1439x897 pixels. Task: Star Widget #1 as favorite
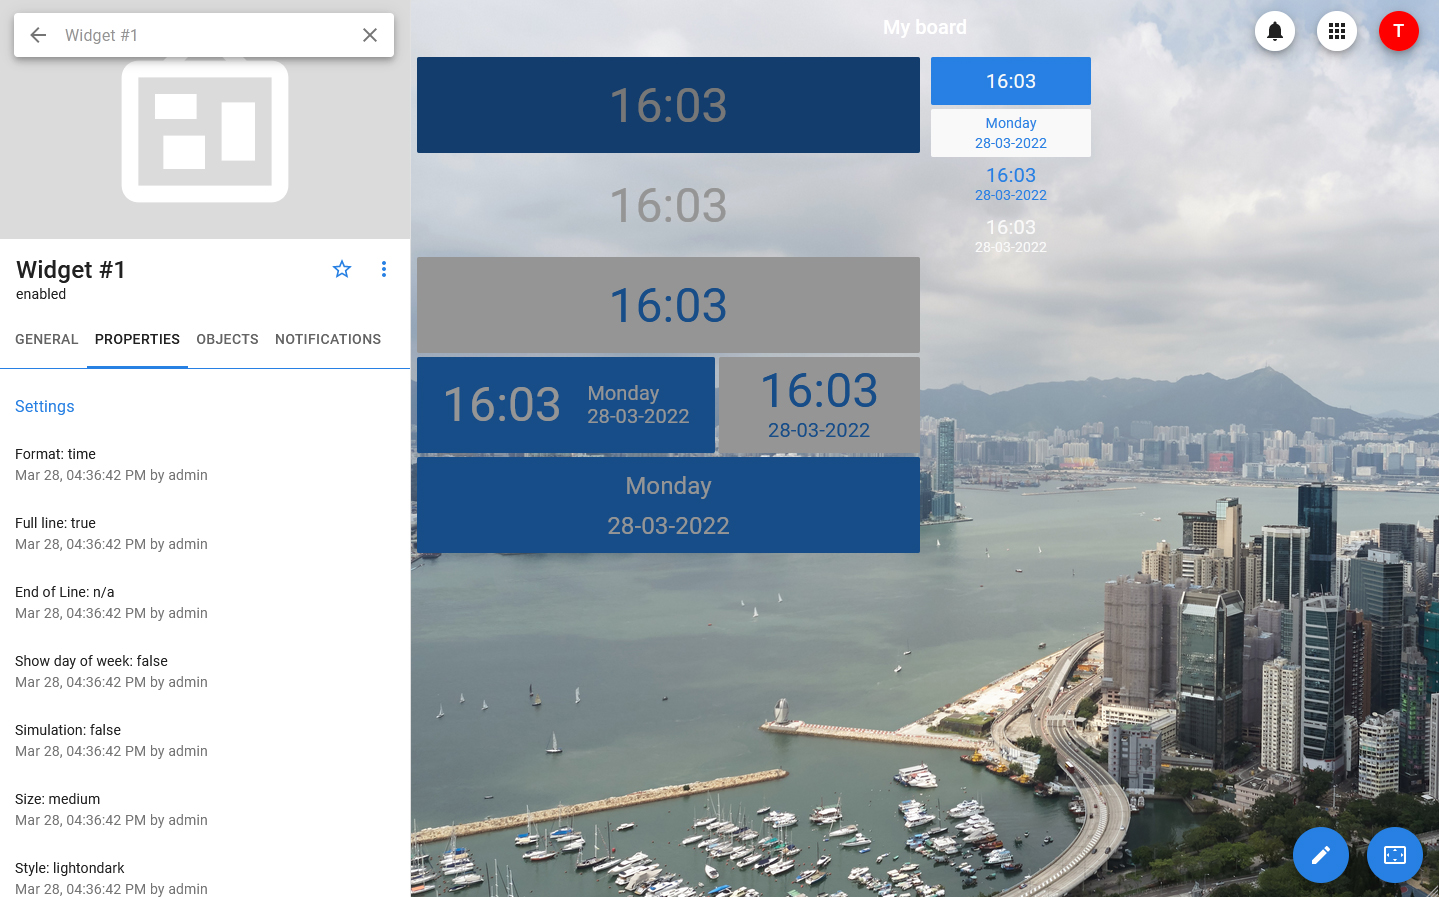point(342,269)
